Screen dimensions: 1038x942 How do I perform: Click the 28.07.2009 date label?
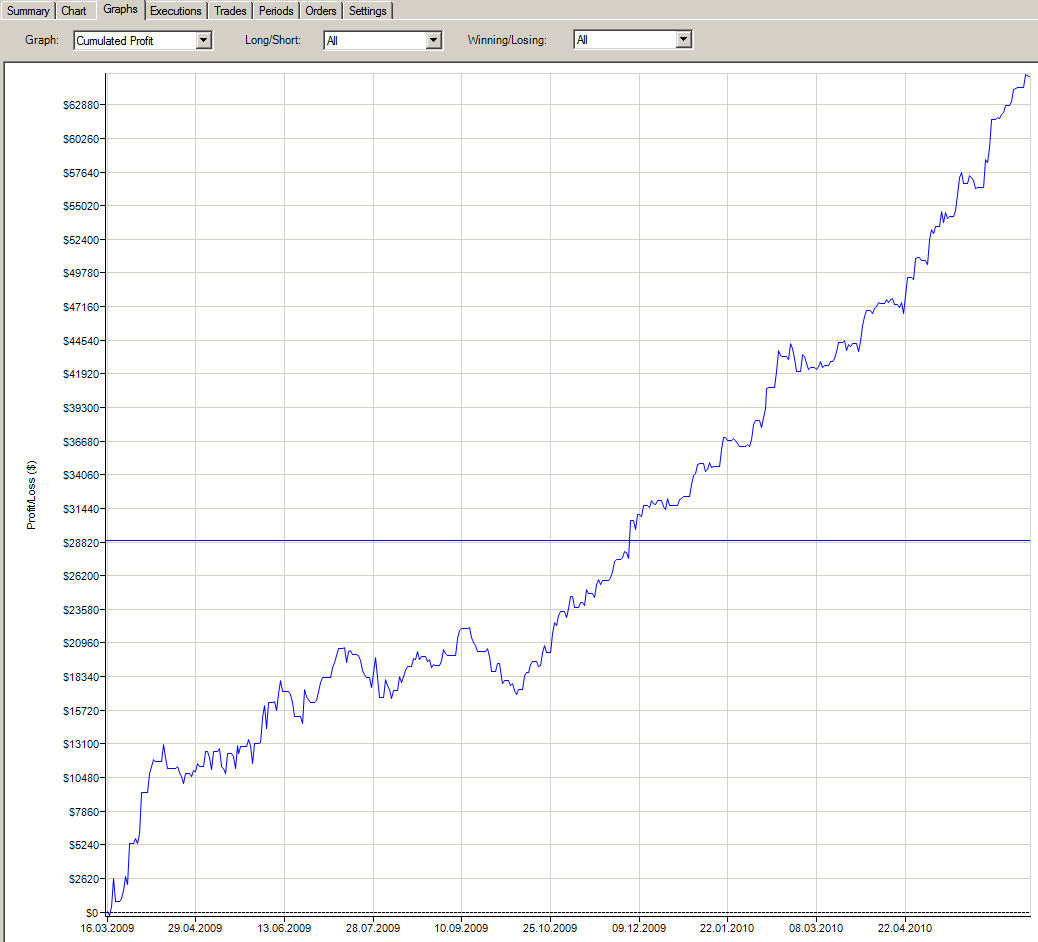click(x=373, y=928)
